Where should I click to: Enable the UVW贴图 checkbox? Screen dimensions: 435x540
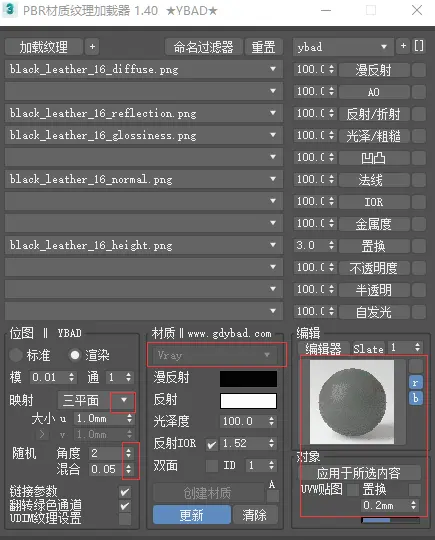(352, 489)
